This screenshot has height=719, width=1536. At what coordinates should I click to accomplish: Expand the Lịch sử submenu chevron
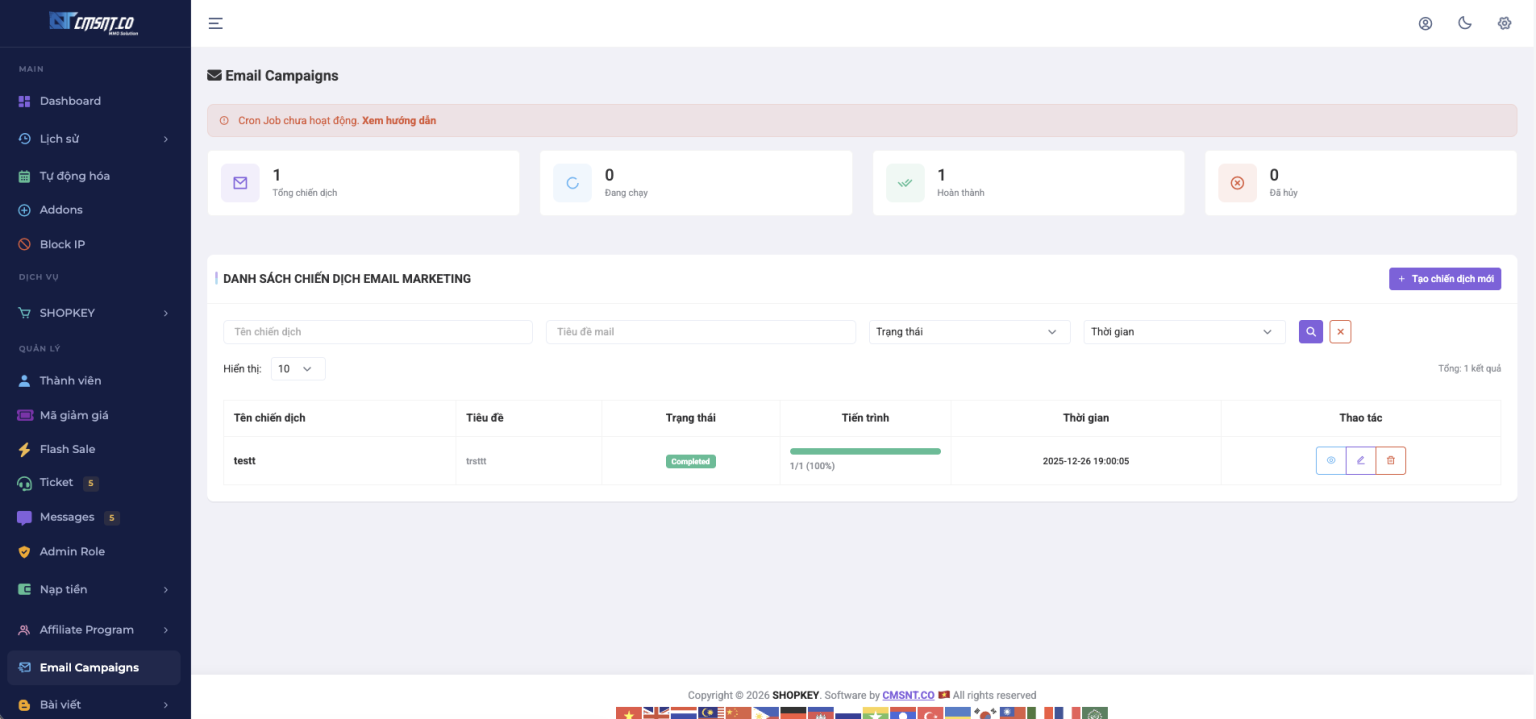tap(166, 139)
